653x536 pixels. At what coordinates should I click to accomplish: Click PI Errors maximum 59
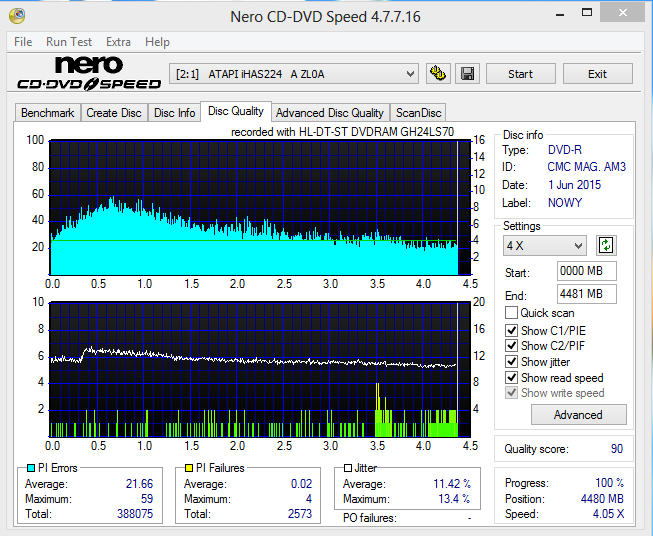click(x=147, y=499)
